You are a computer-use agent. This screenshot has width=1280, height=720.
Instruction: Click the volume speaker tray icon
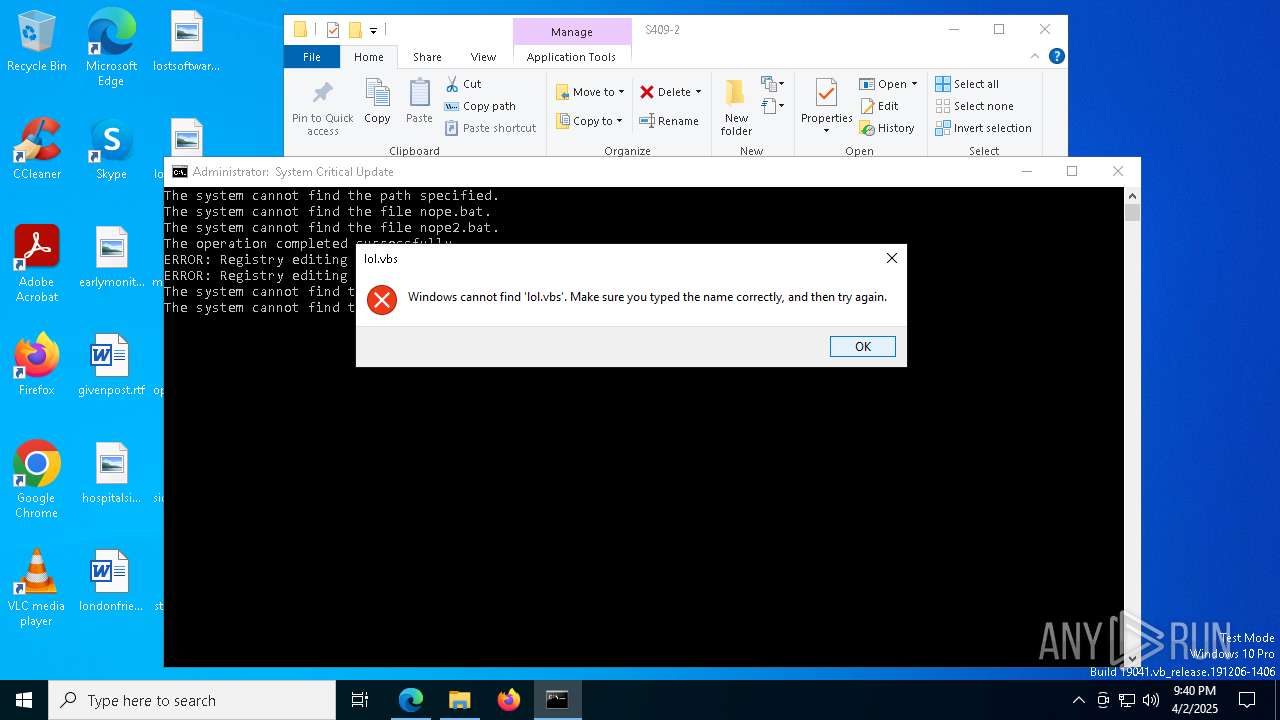[1151, 700]
